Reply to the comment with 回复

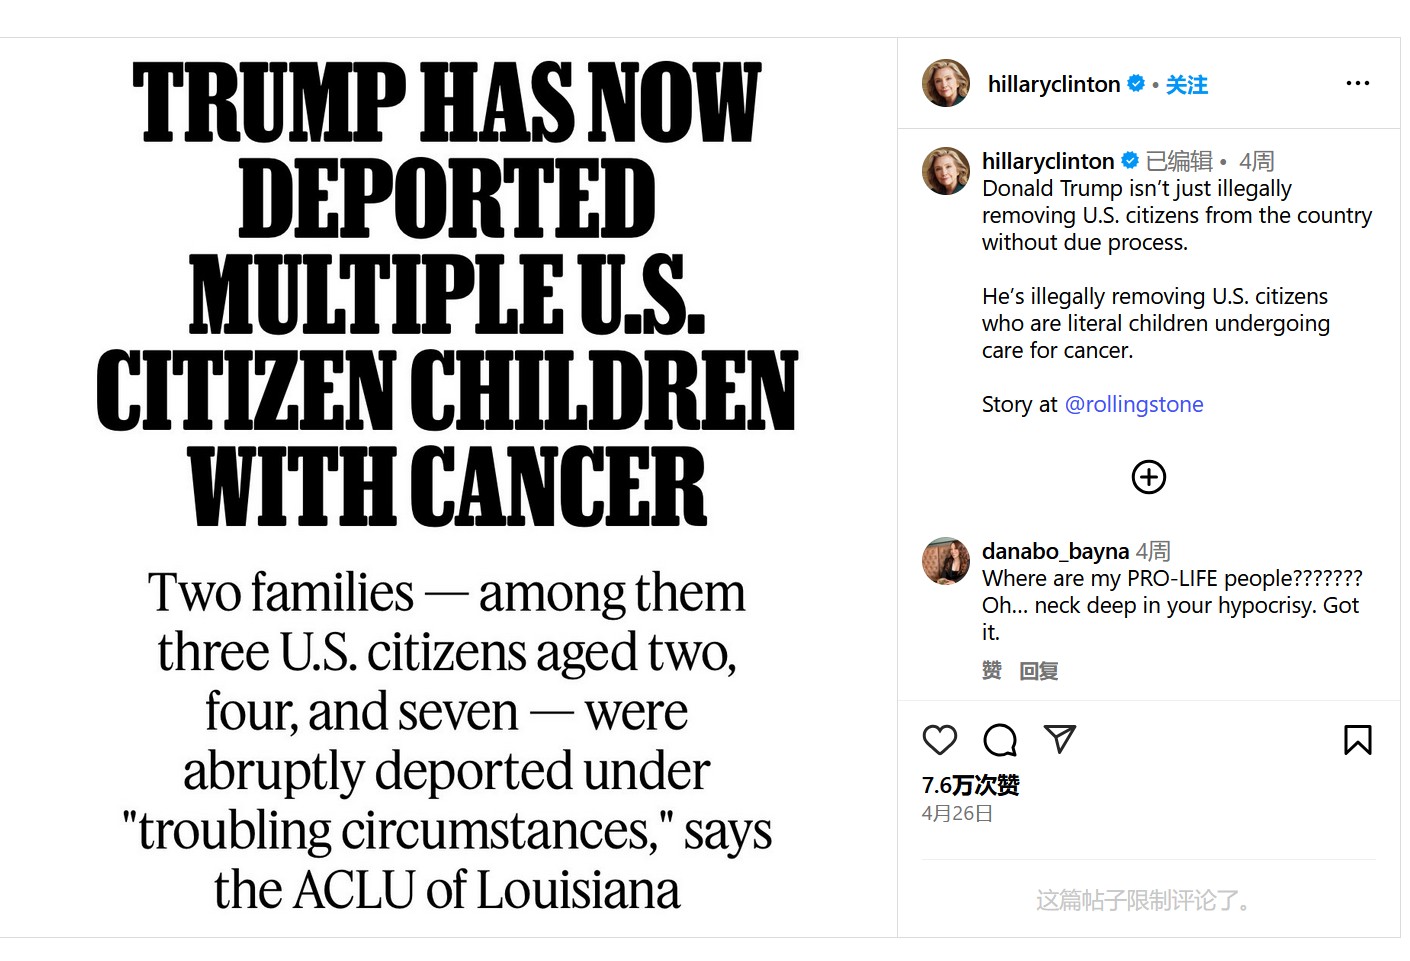point(1038,670)
